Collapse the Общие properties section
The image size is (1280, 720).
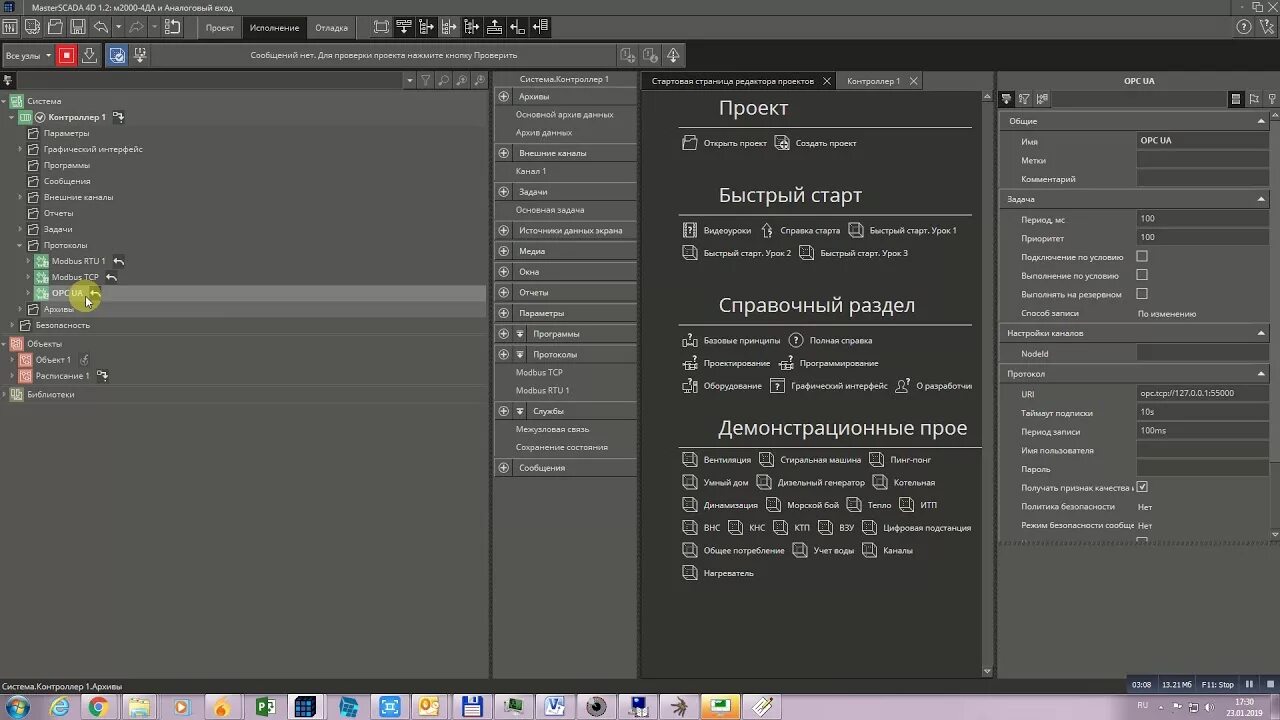click(1261, 121)
